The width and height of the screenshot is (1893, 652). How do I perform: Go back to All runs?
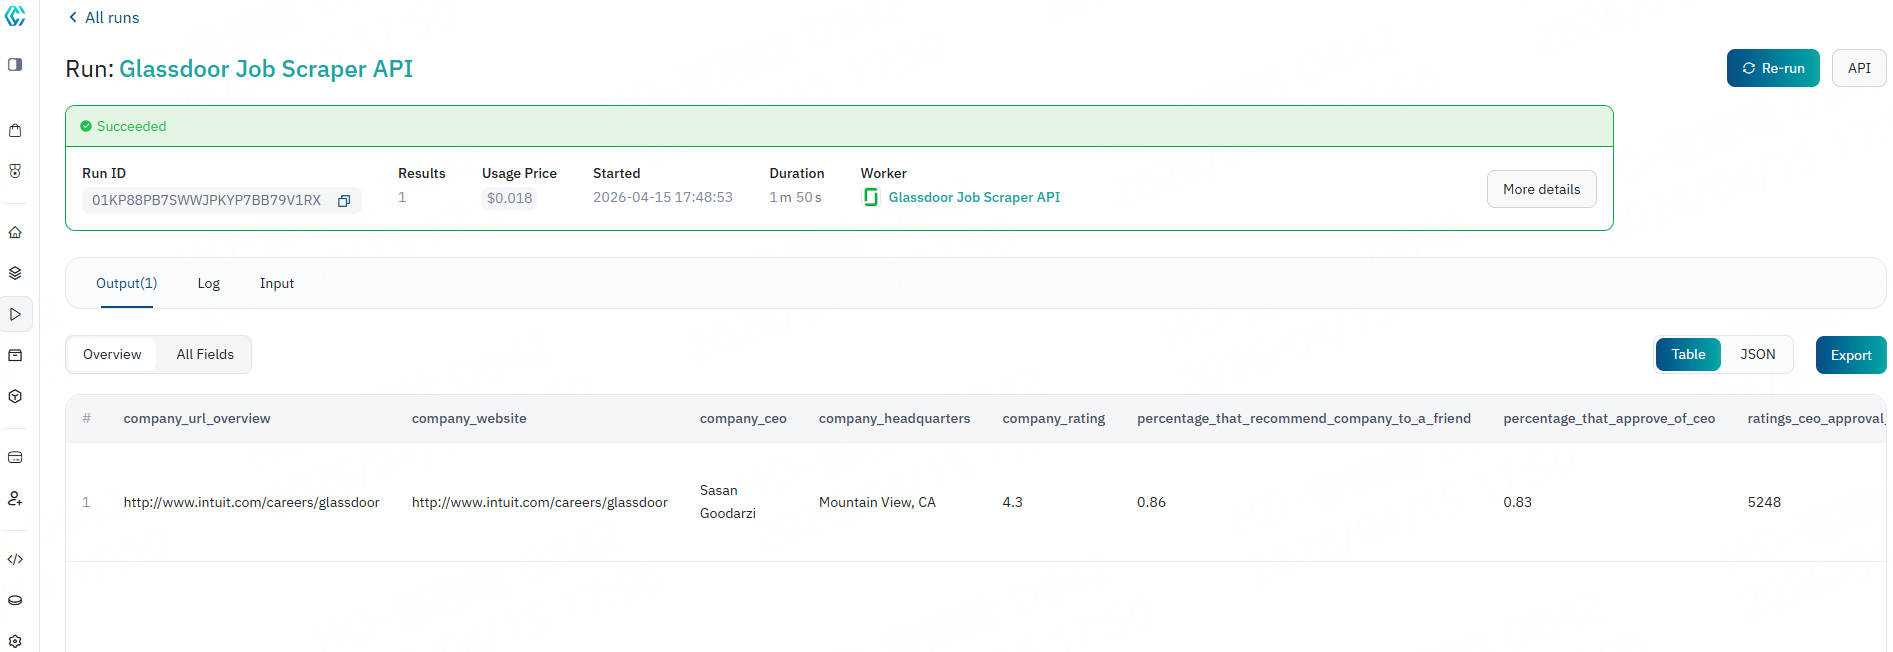click(x=104, y=18)
